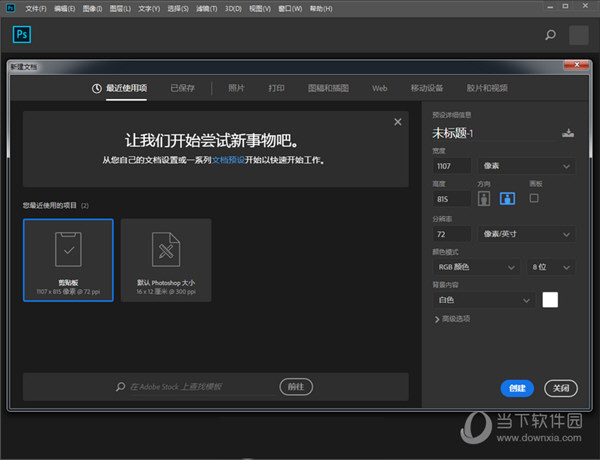600x460 pixels.
Task: Select portrait orientation icon
Action: pos(484,199)
